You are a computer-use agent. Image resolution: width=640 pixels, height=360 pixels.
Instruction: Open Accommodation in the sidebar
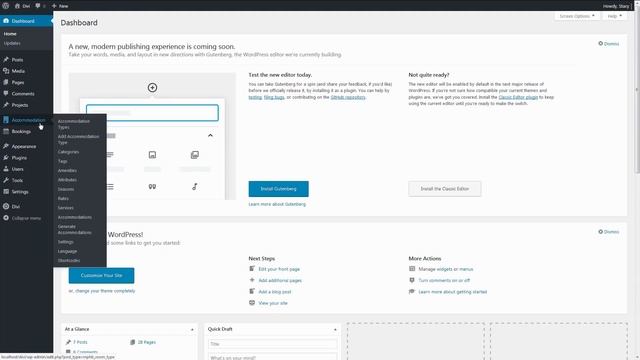26,120
